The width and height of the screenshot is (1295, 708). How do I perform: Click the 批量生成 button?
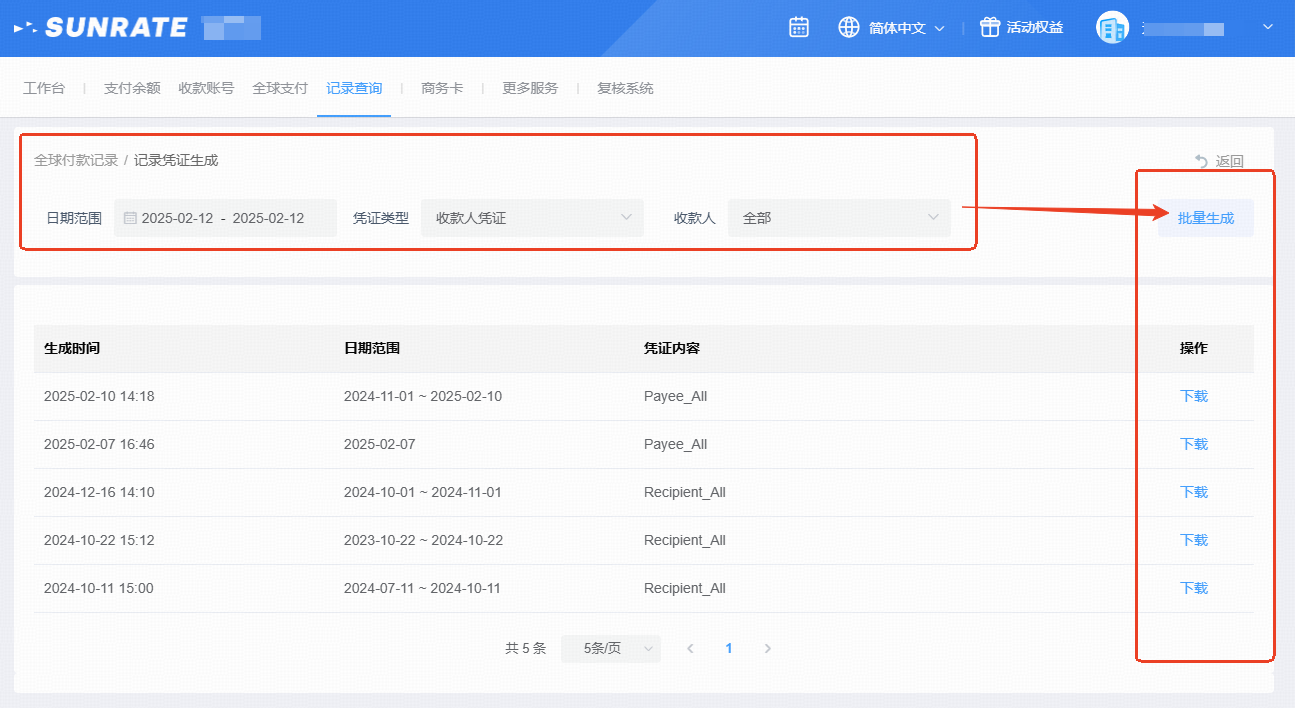pos(1205,218)
